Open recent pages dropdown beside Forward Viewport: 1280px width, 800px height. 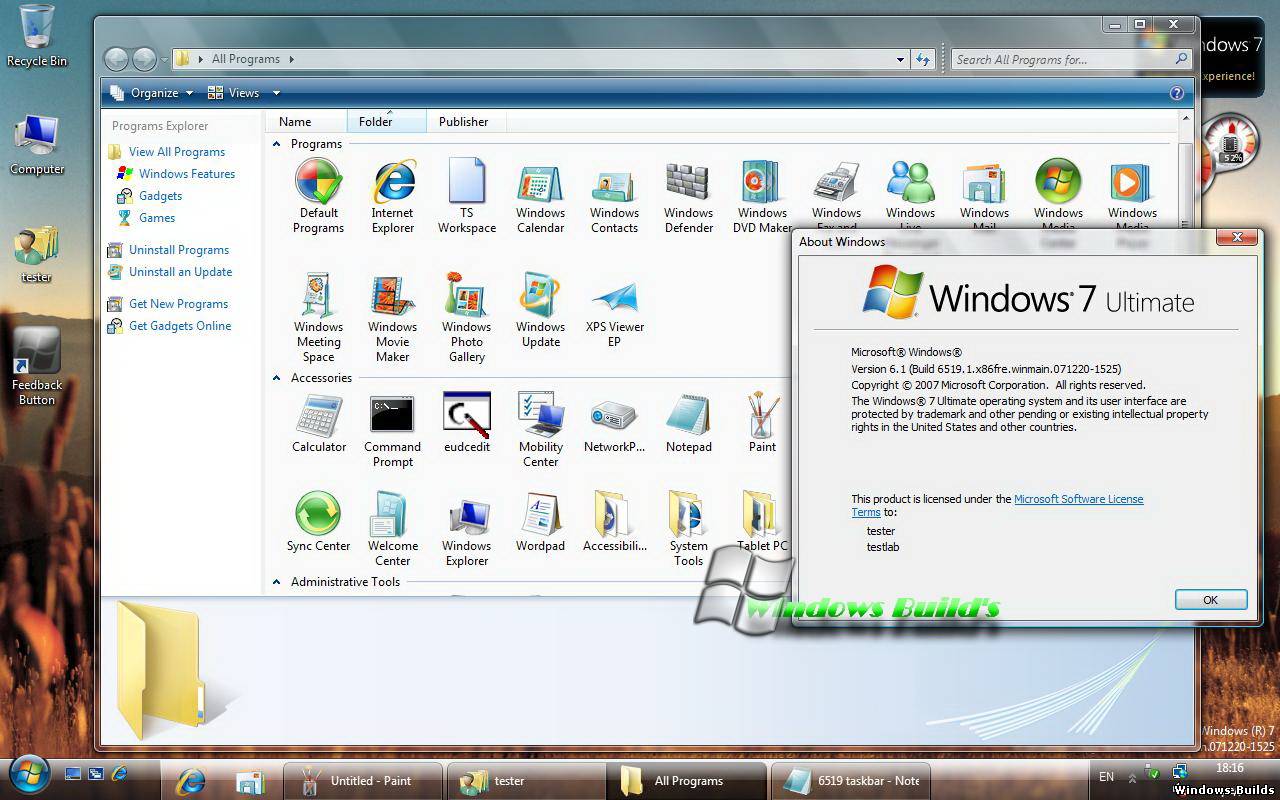165,60
